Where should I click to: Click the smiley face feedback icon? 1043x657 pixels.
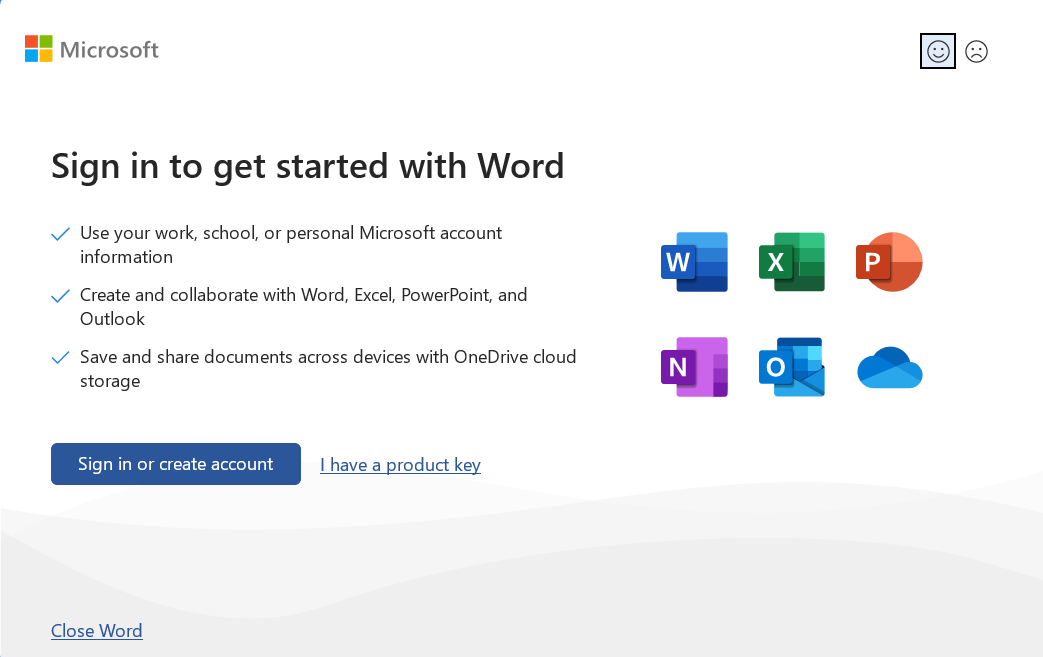click(x=938, y=51)
